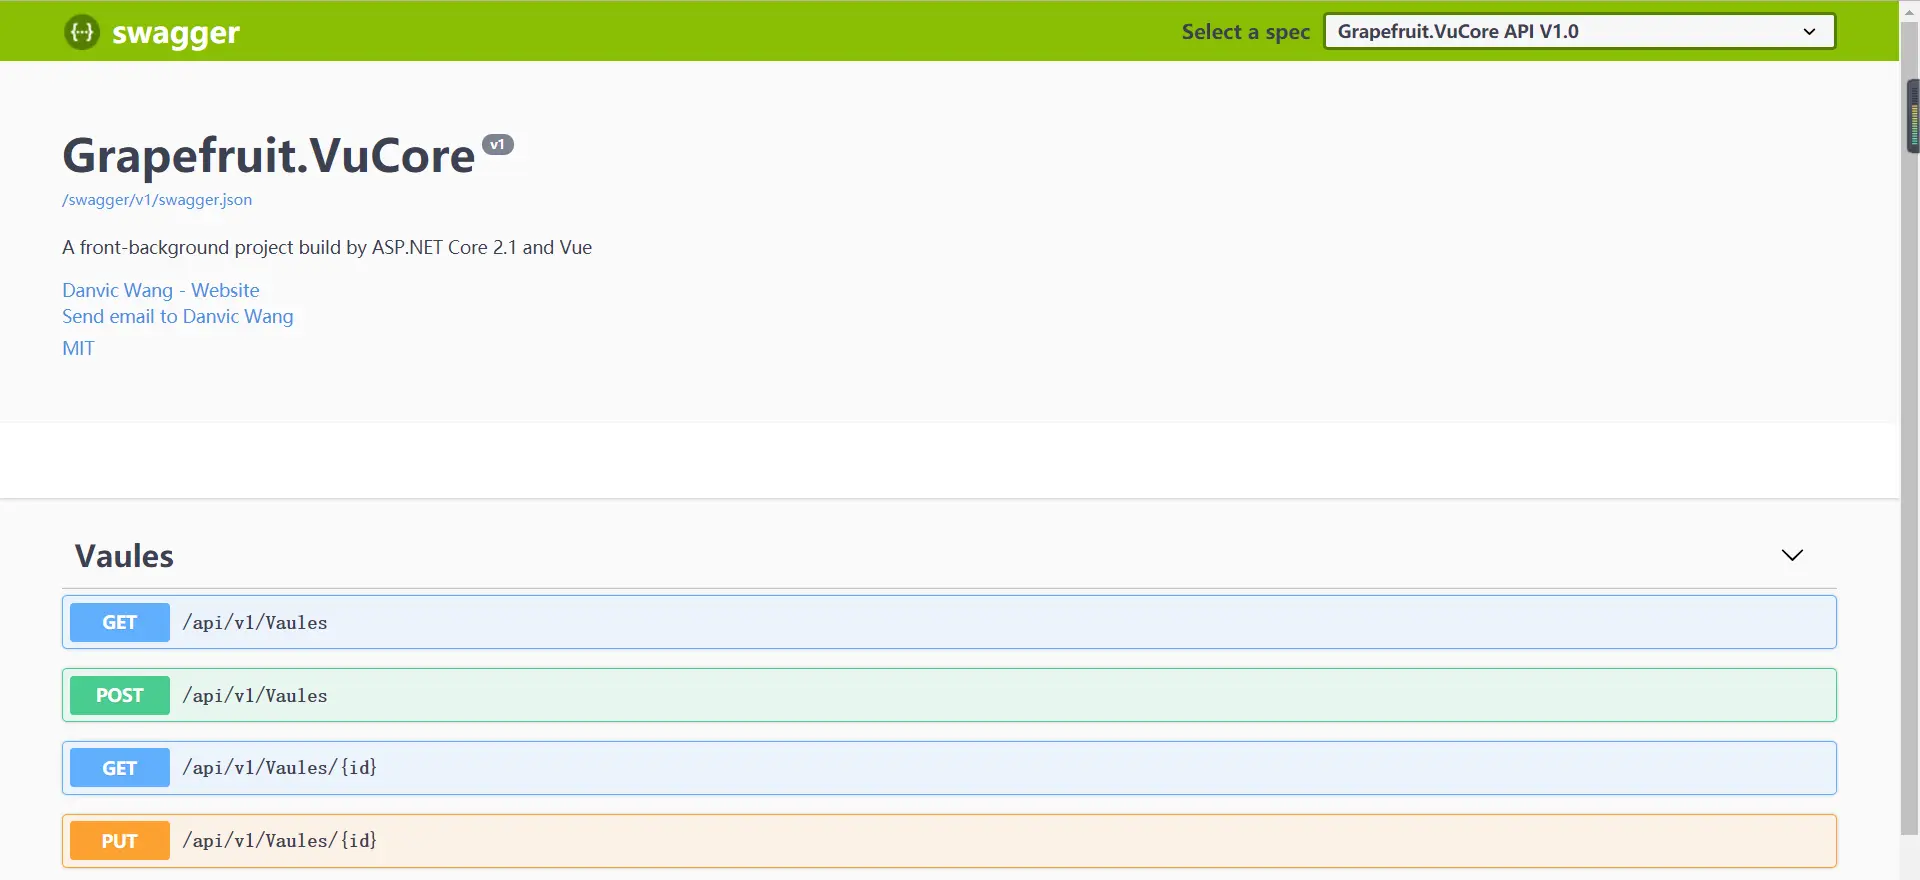Image resolution: width=1920 pixels, height=880 pixels.
Task: Click the Select a spec label
Action: 1246,32
